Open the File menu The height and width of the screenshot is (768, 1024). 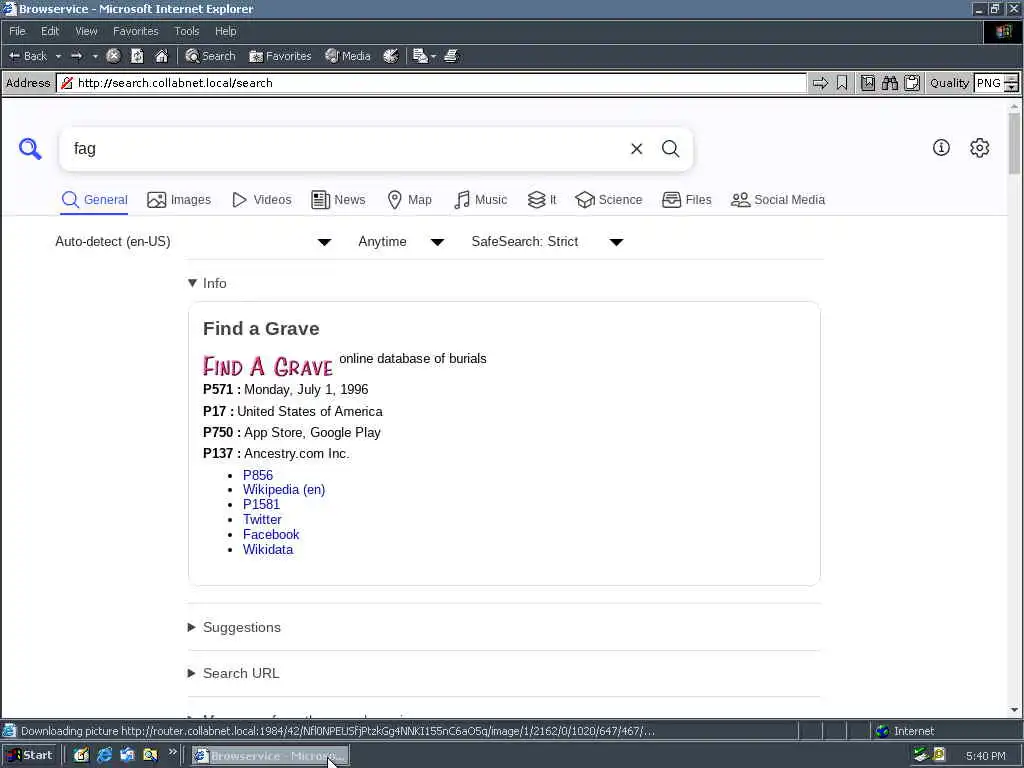pos(17,31)
